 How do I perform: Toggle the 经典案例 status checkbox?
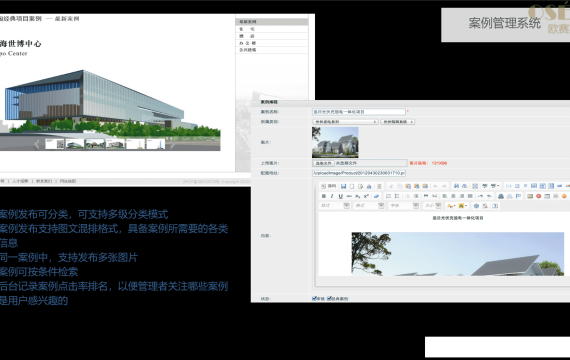click(x=329, y=299)
